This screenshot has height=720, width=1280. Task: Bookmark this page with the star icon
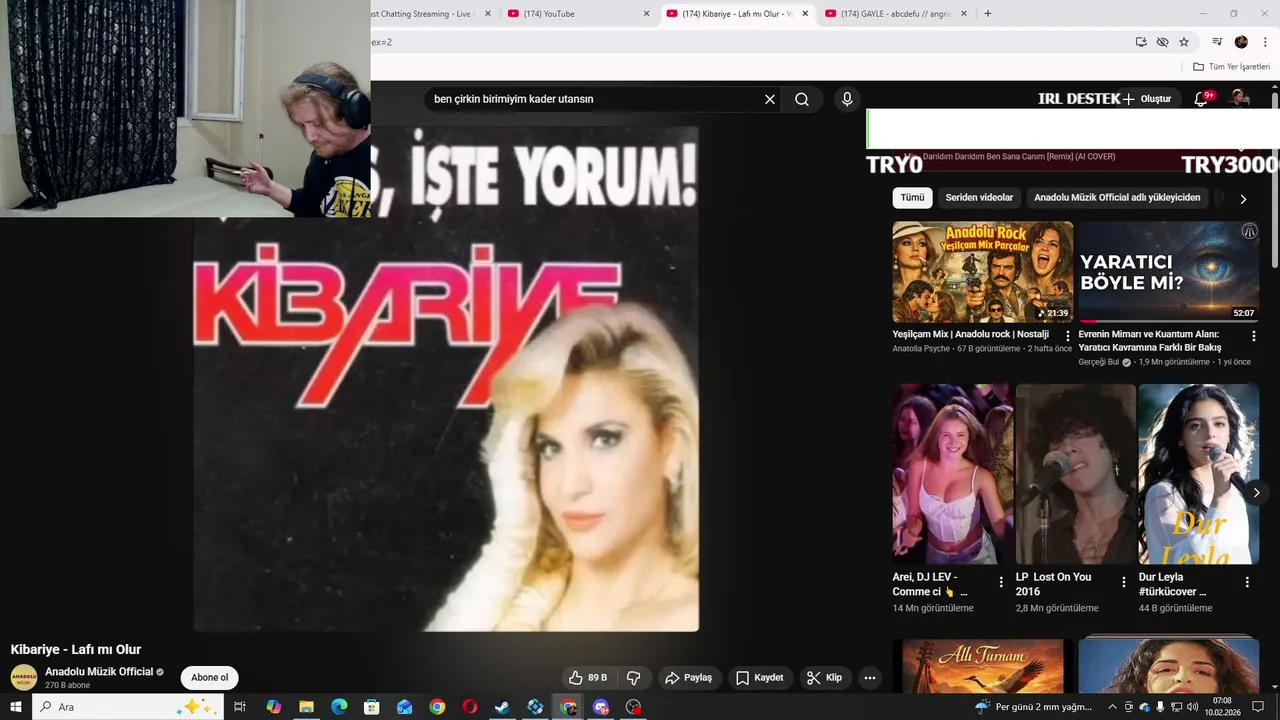(x=1184, y=42)
